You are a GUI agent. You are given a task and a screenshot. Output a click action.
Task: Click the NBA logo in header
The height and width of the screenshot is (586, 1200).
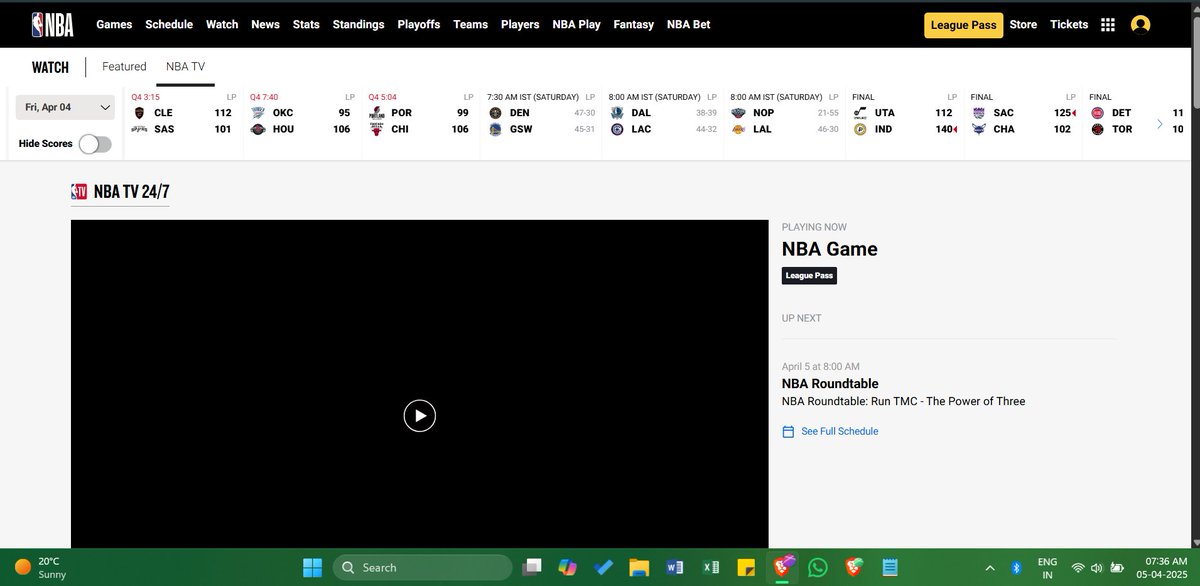pyautogui.click(x=52, y=24)
